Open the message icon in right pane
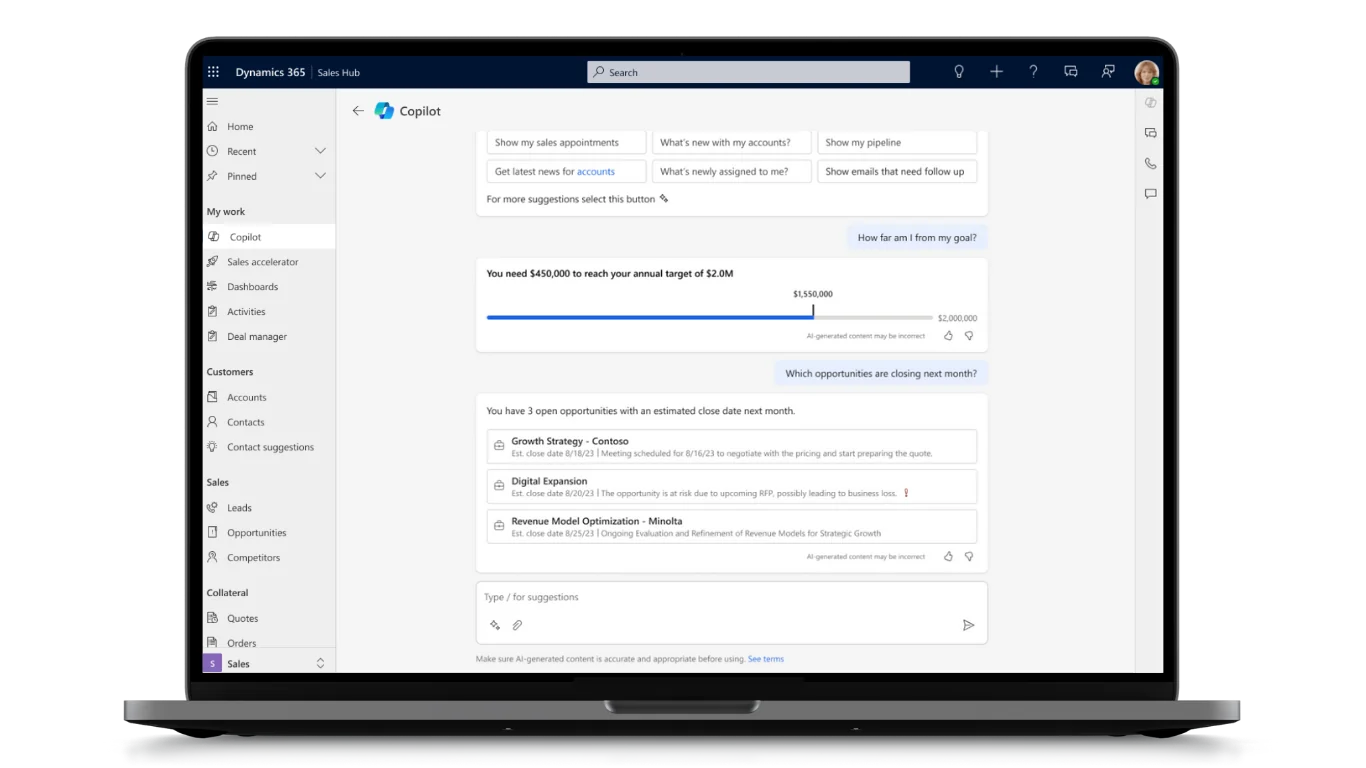Viewport: 1366px width, 768px height. tap(1151, 133)
